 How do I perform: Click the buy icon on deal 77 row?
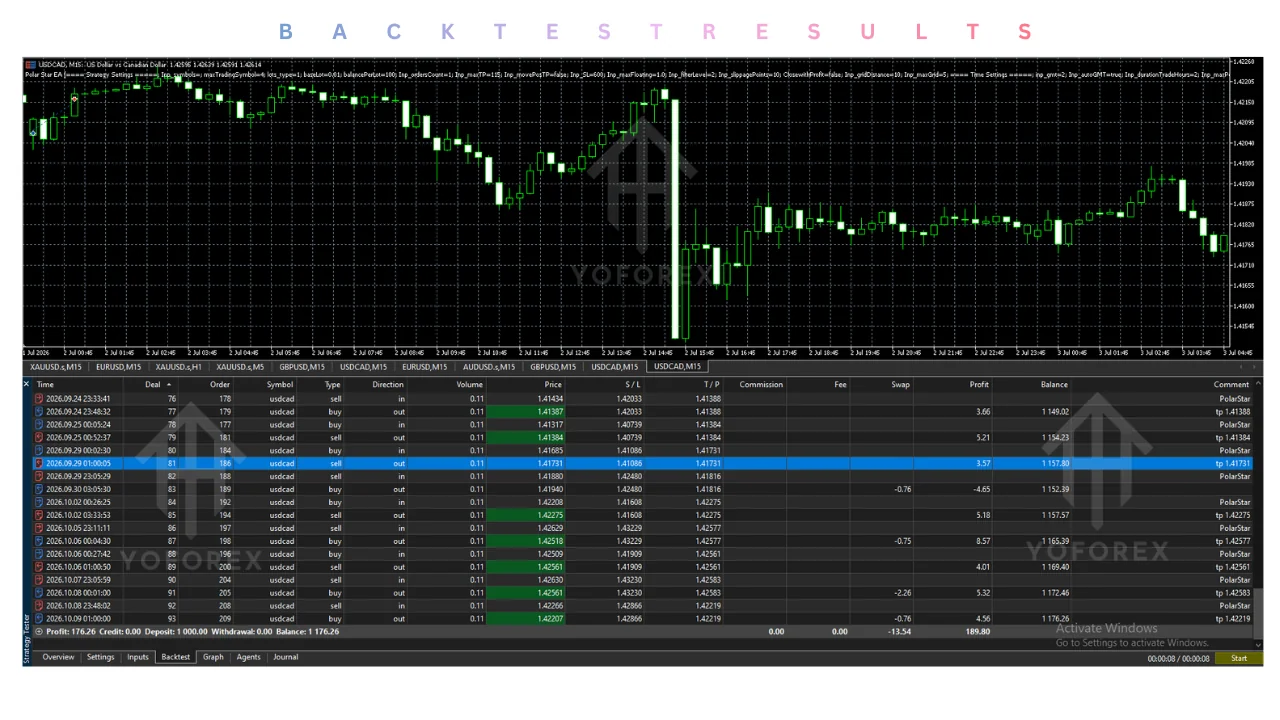pos(38,412)
